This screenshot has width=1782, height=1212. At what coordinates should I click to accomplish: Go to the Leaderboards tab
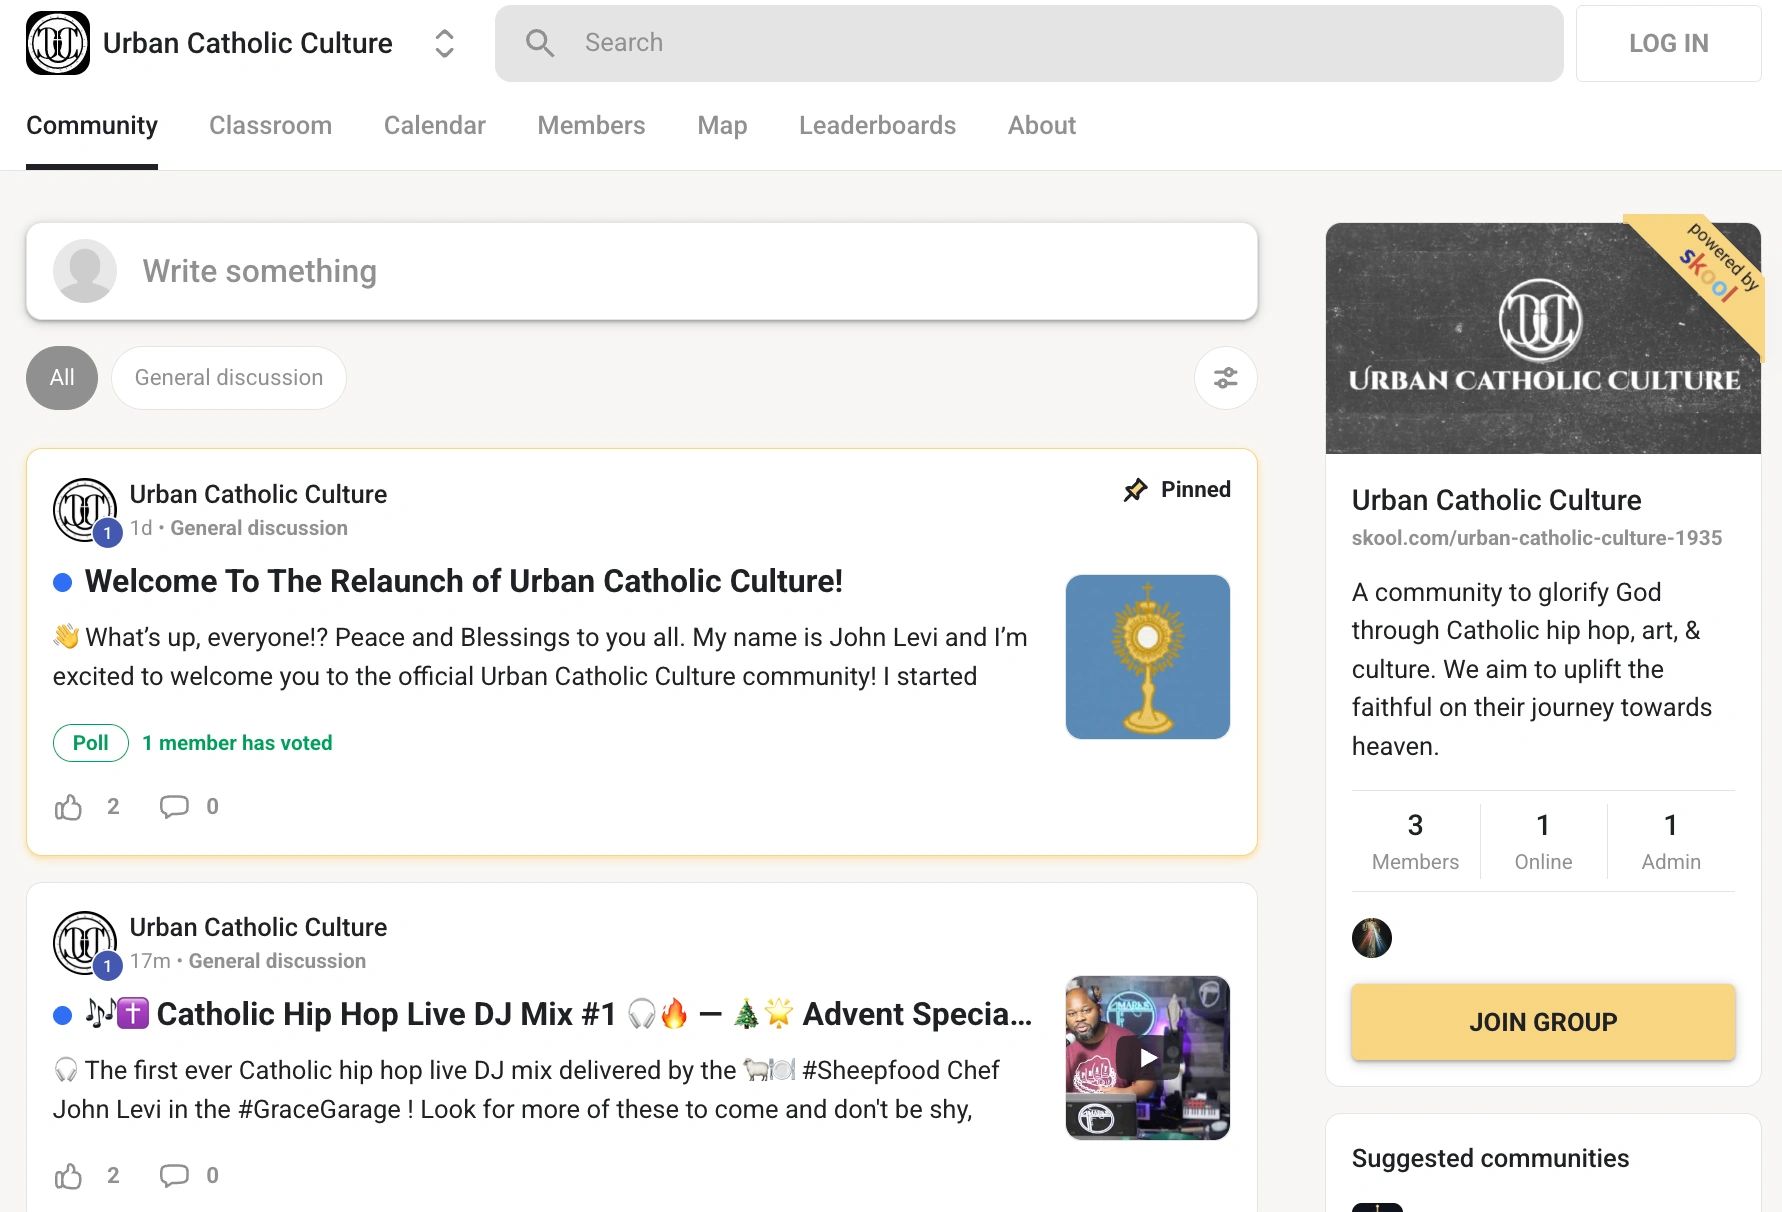click(x=877, y=125)
